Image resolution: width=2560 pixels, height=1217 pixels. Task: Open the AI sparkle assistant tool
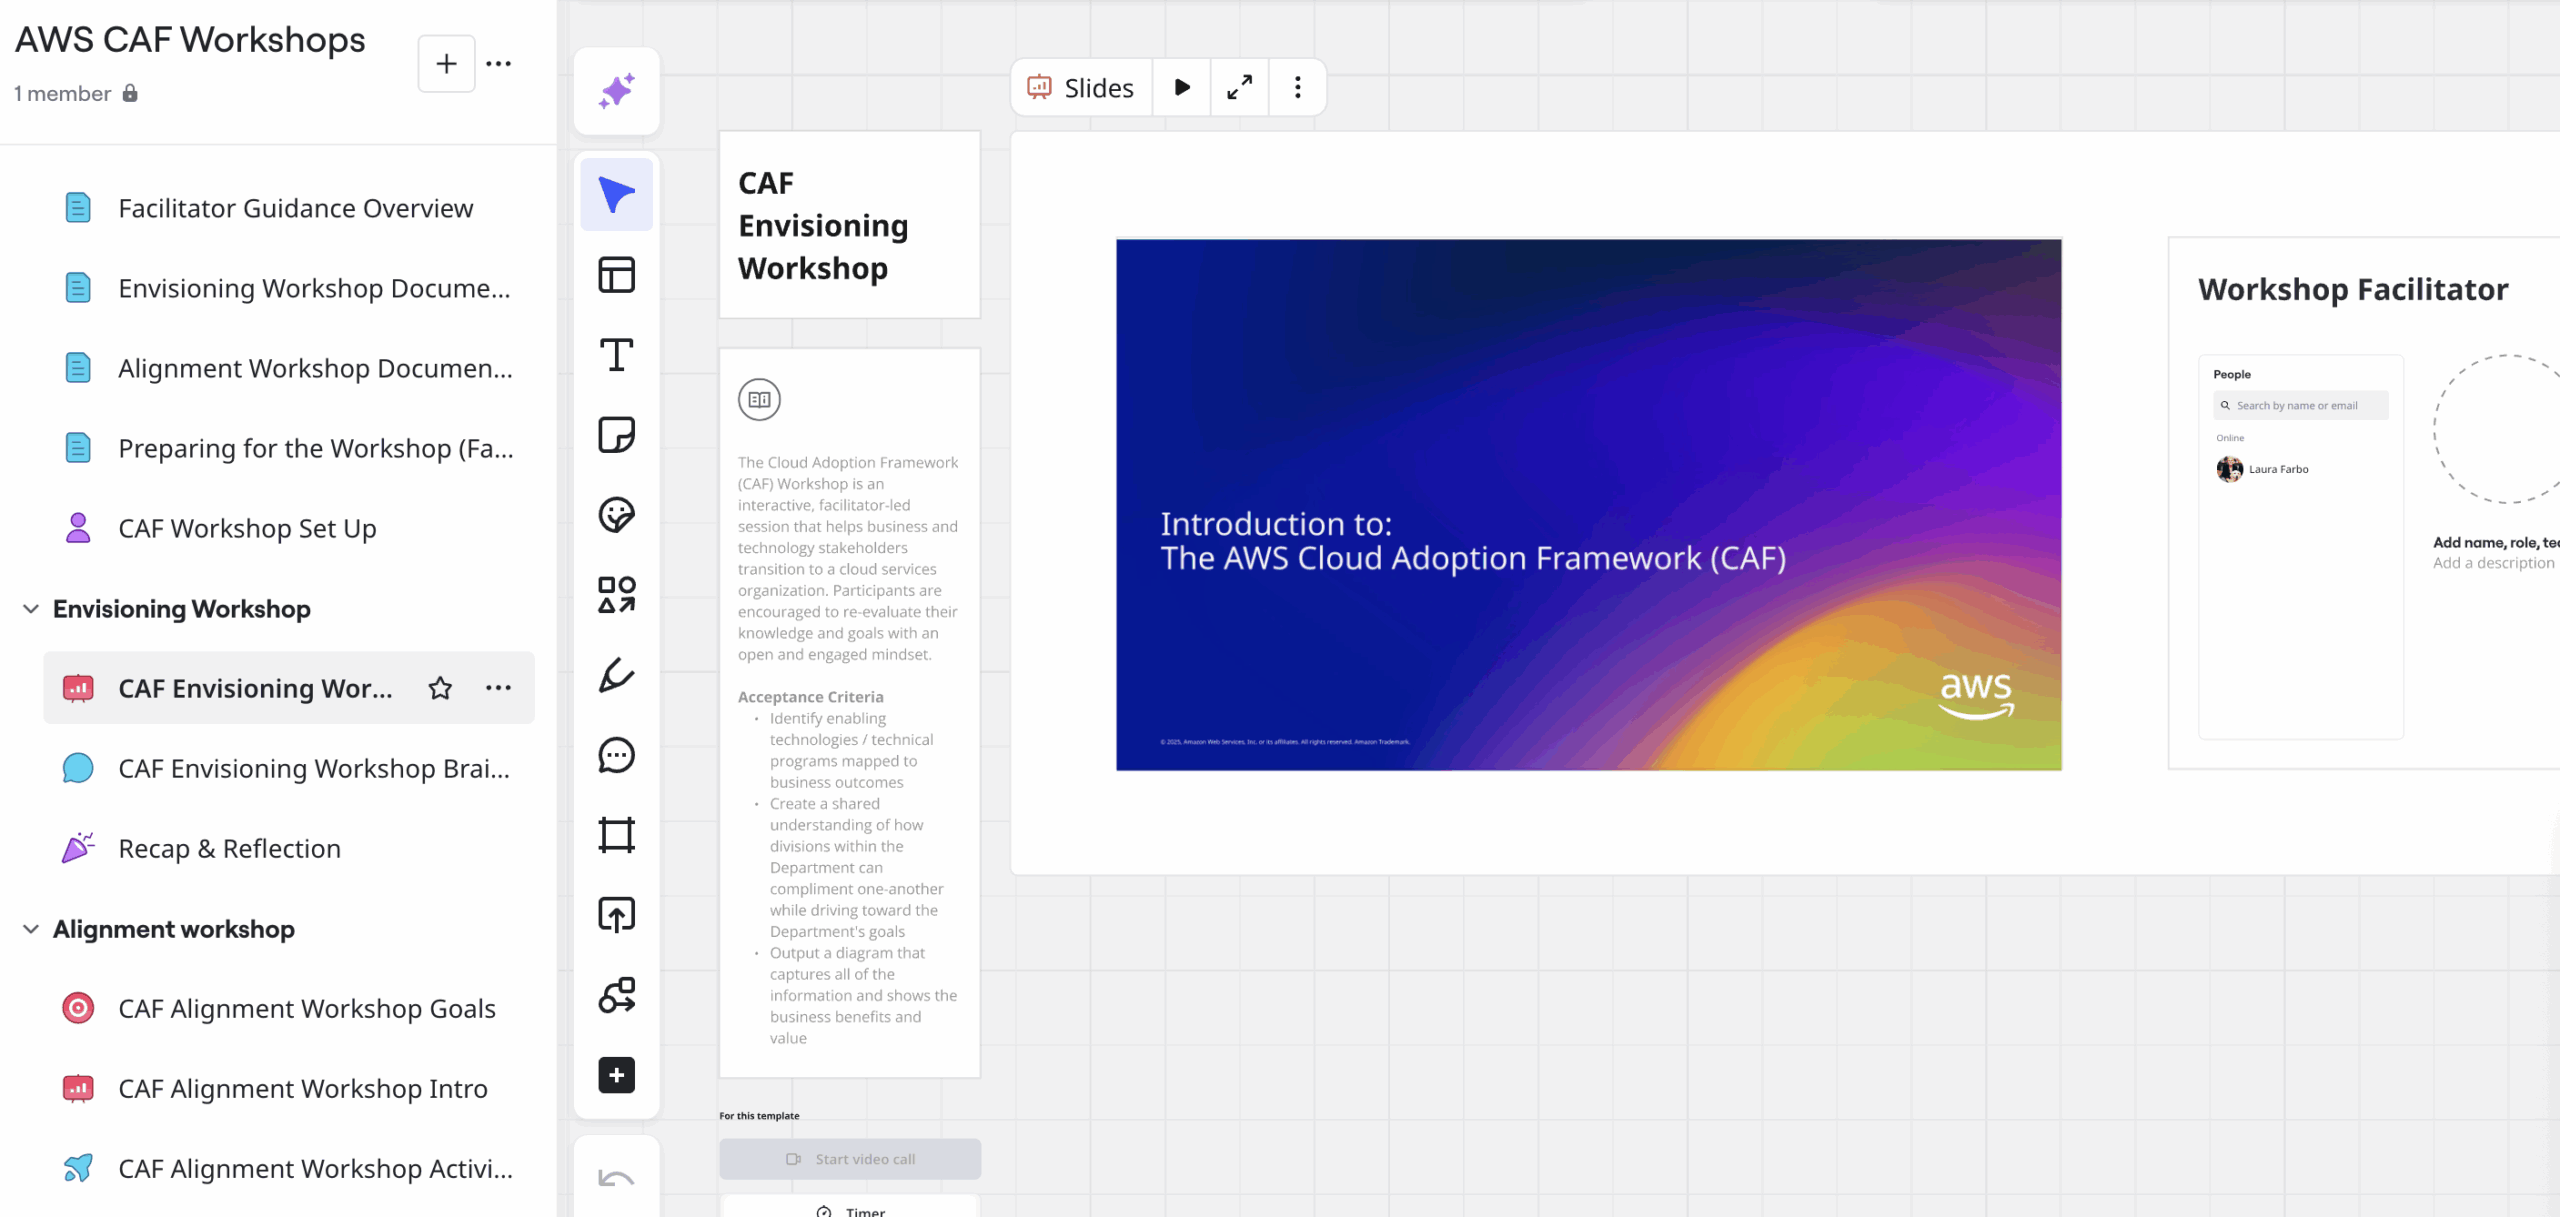[616, 91]
